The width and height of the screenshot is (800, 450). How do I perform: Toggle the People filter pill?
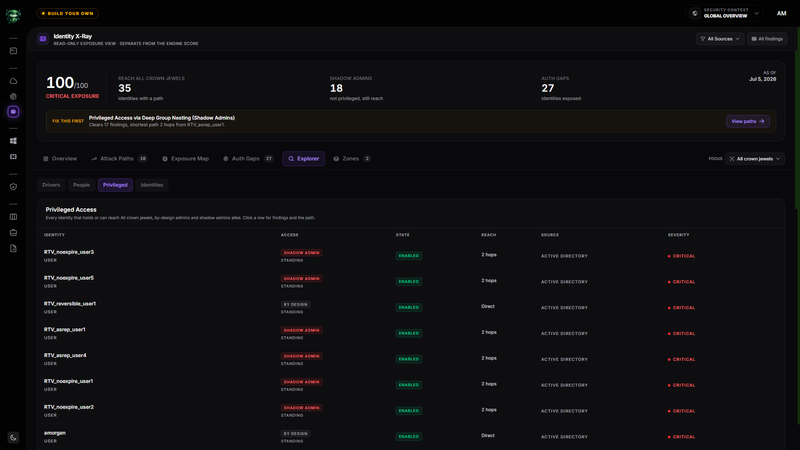point(81,185)
